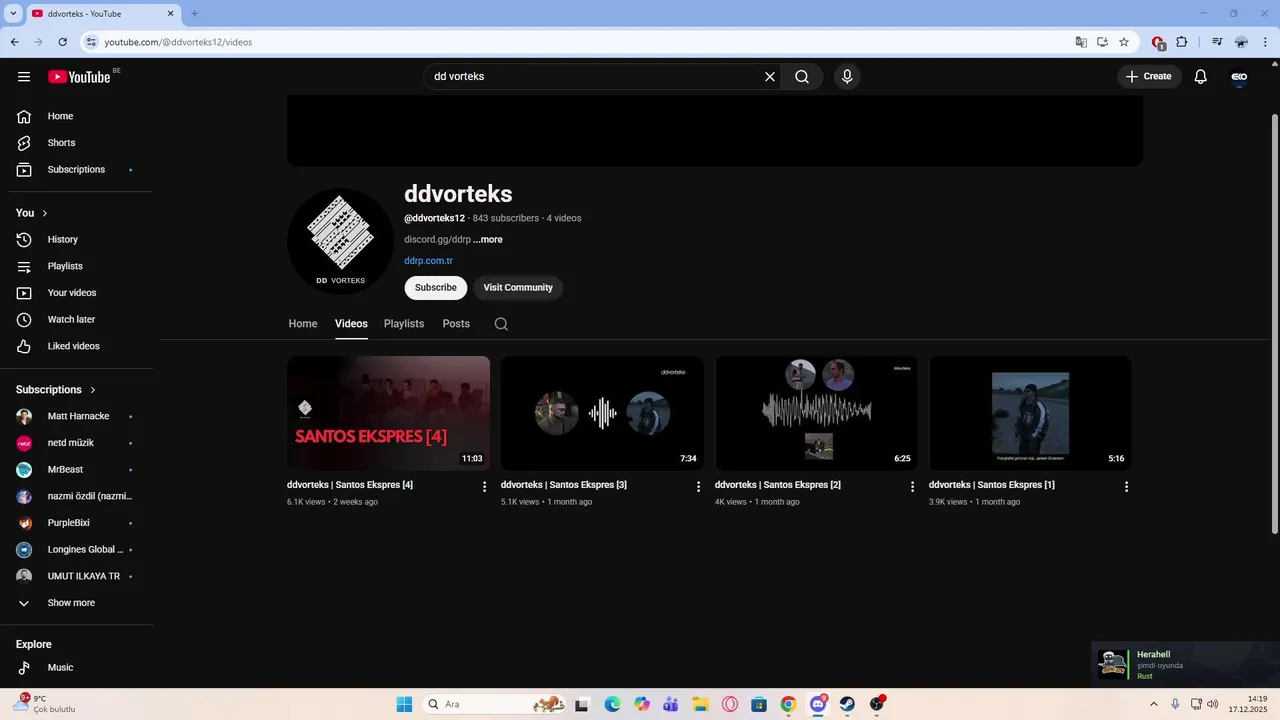Open ddvorteks | Santos Ekspres [3] title
The width and height of the screenshot is (1280, 720).
point(564,485)
